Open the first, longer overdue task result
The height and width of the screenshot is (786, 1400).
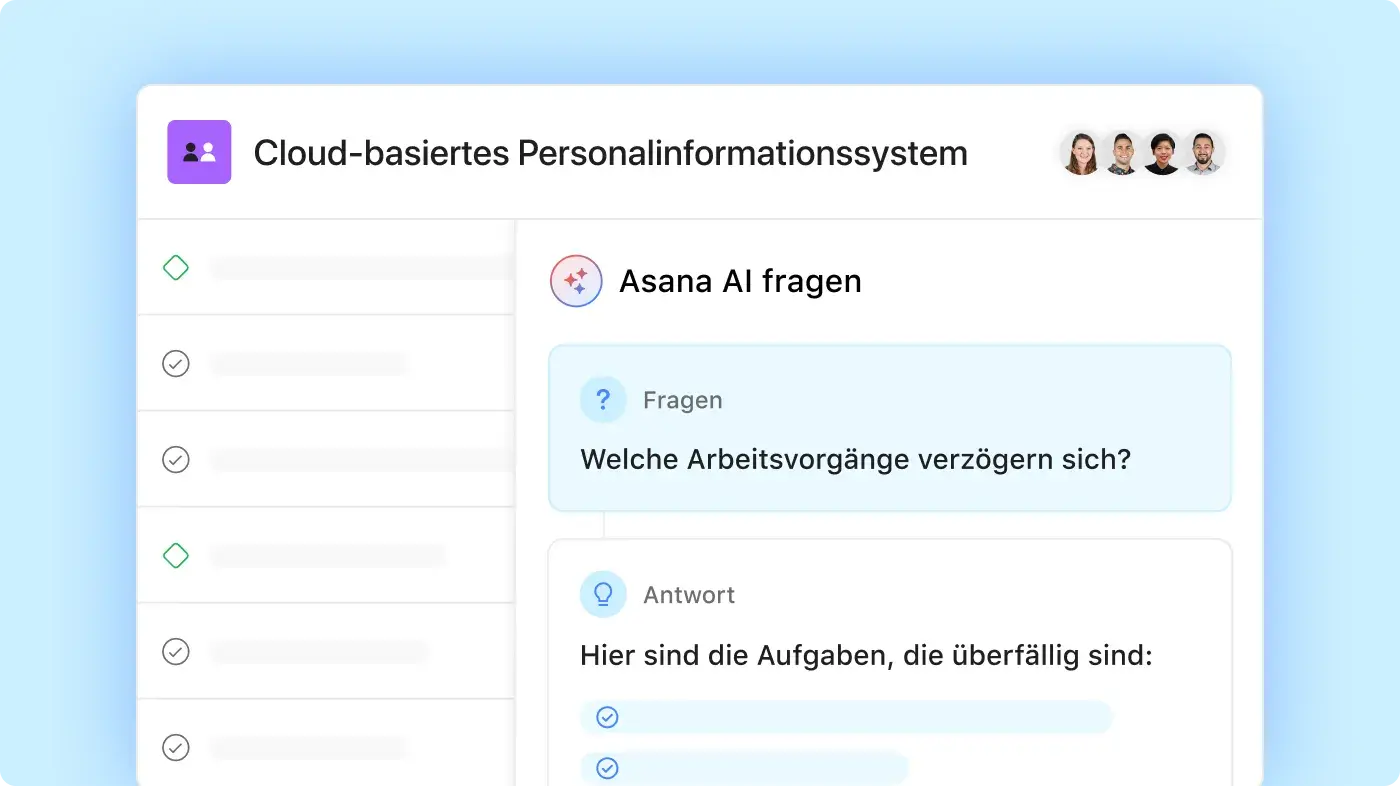[x=846, y=717]
